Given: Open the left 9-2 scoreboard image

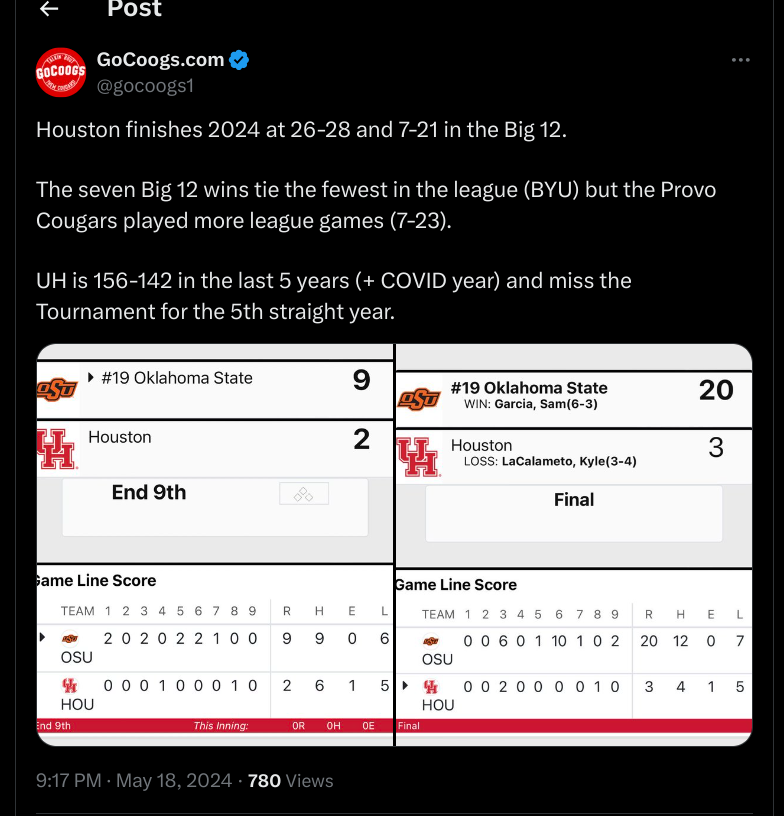Looking at the screenshot, I should click(x=215, y=545).
